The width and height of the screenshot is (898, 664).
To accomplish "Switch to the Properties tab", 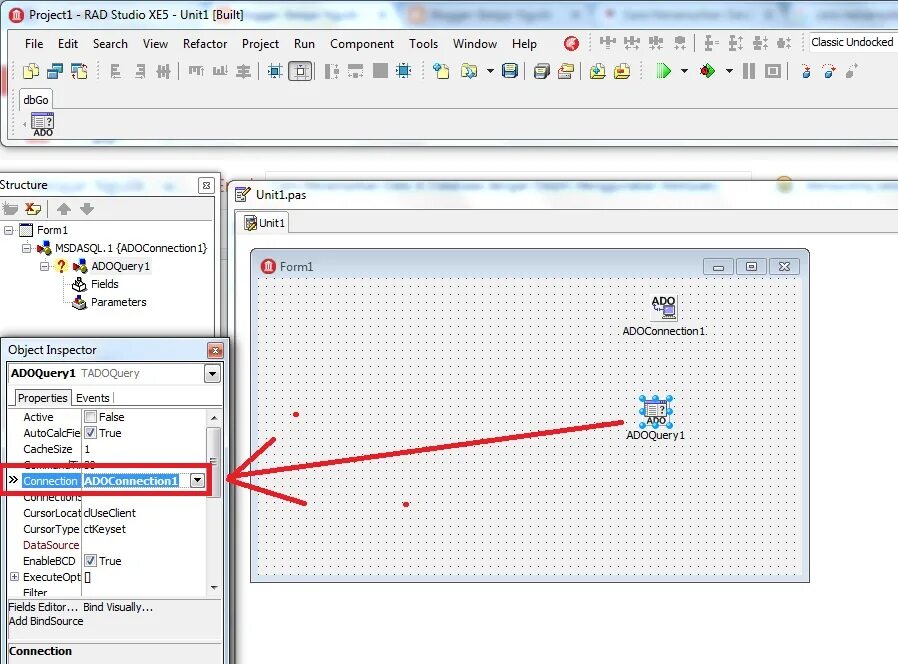I will tap(42, 398).
